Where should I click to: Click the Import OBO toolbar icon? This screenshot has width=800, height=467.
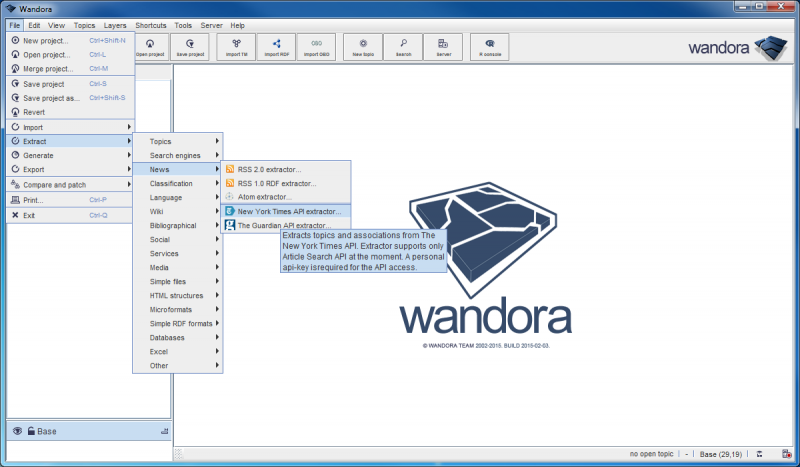[x=317, y=46]
